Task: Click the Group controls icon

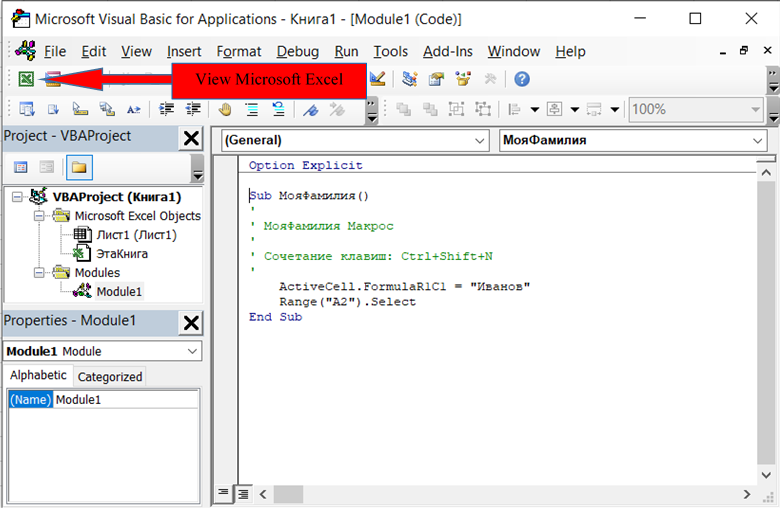Action: 456,109
